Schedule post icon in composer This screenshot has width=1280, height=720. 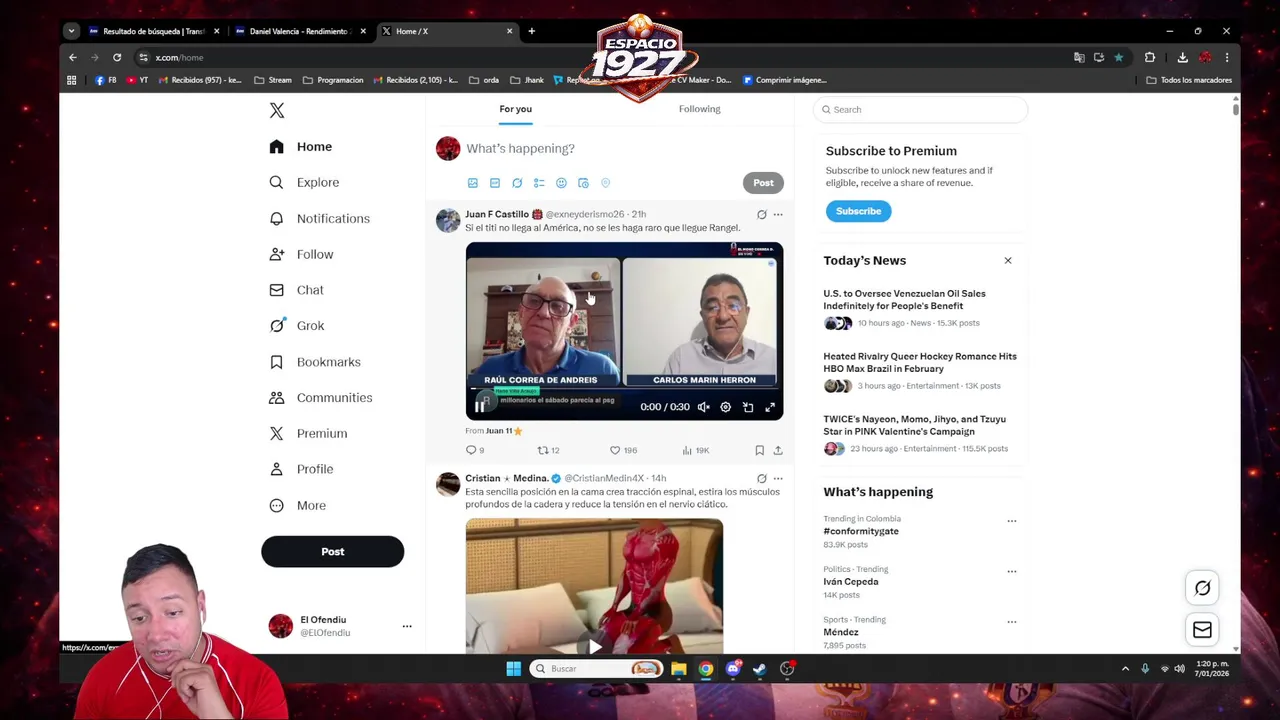coord(583,183)
